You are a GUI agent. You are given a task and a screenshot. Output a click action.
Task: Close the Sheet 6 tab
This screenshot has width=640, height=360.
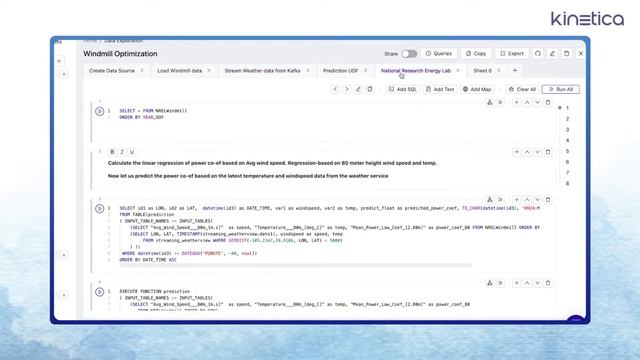point(499,71)
